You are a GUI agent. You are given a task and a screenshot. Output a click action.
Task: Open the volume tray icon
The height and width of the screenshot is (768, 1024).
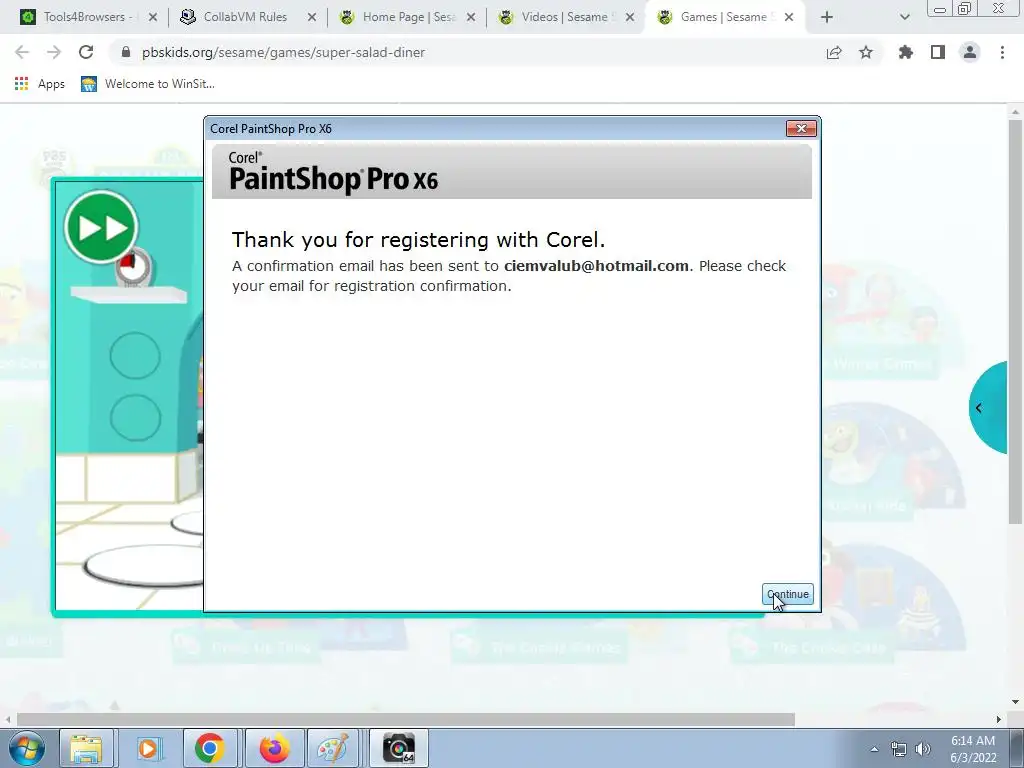click(922, 749)
